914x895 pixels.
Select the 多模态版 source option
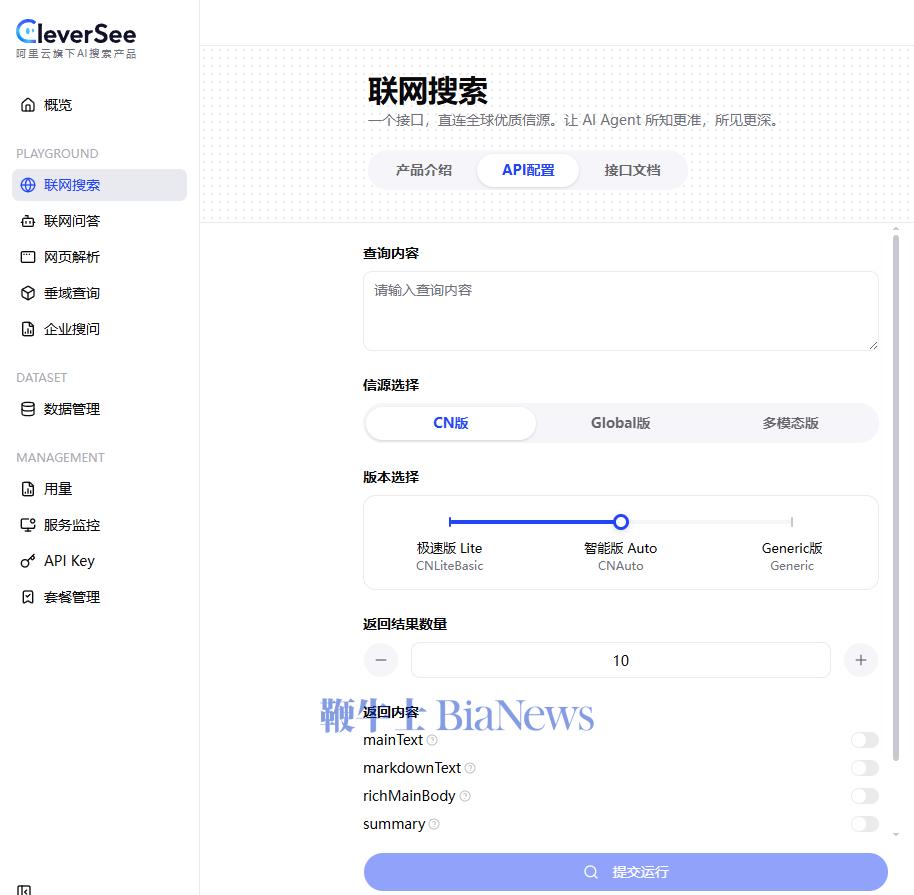click(790, 423)
